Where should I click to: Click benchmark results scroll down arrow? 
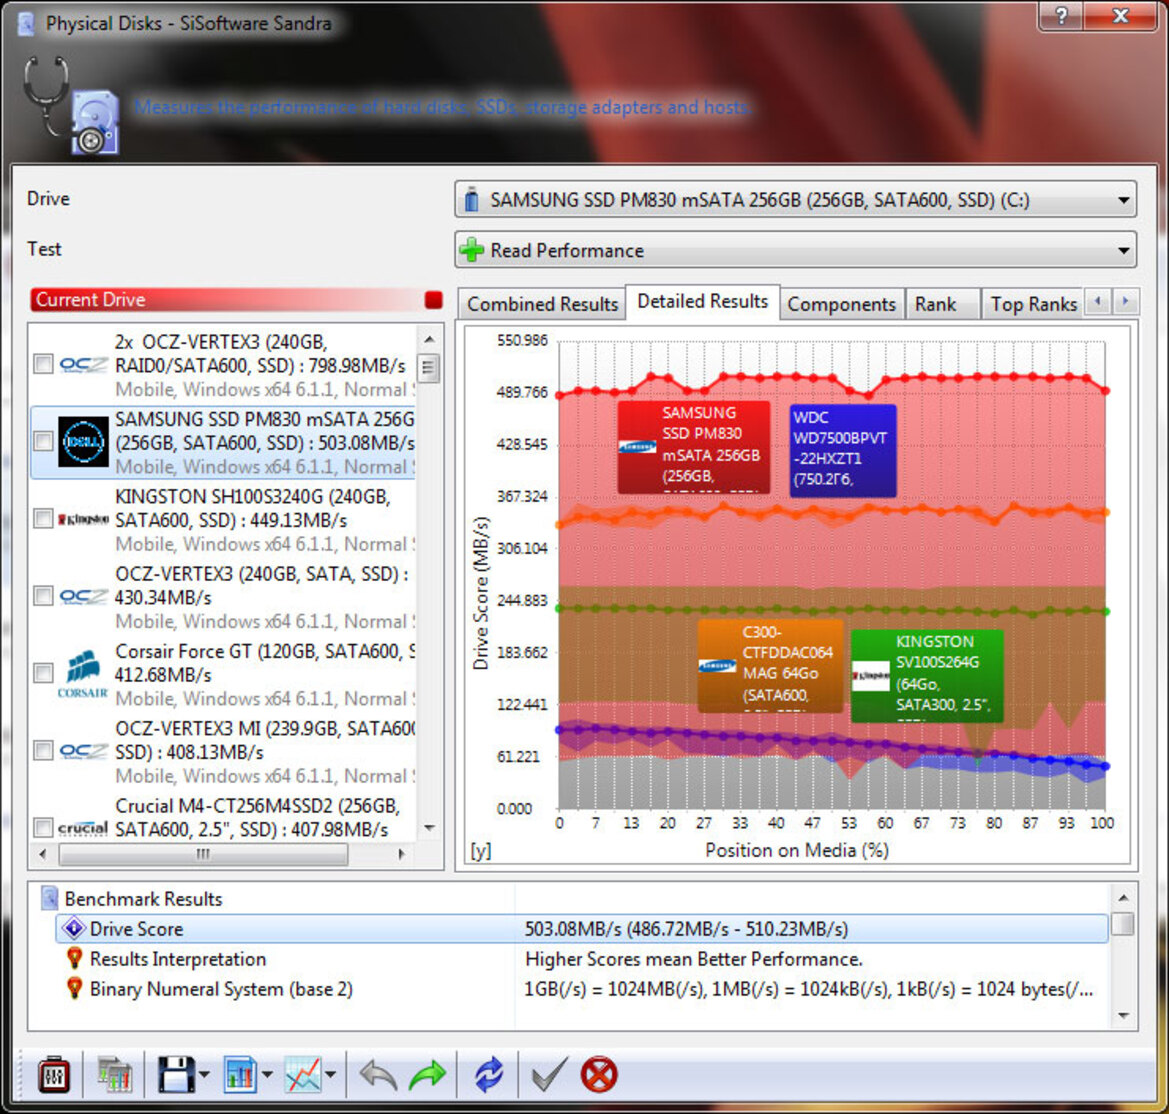[1123, 1016]
